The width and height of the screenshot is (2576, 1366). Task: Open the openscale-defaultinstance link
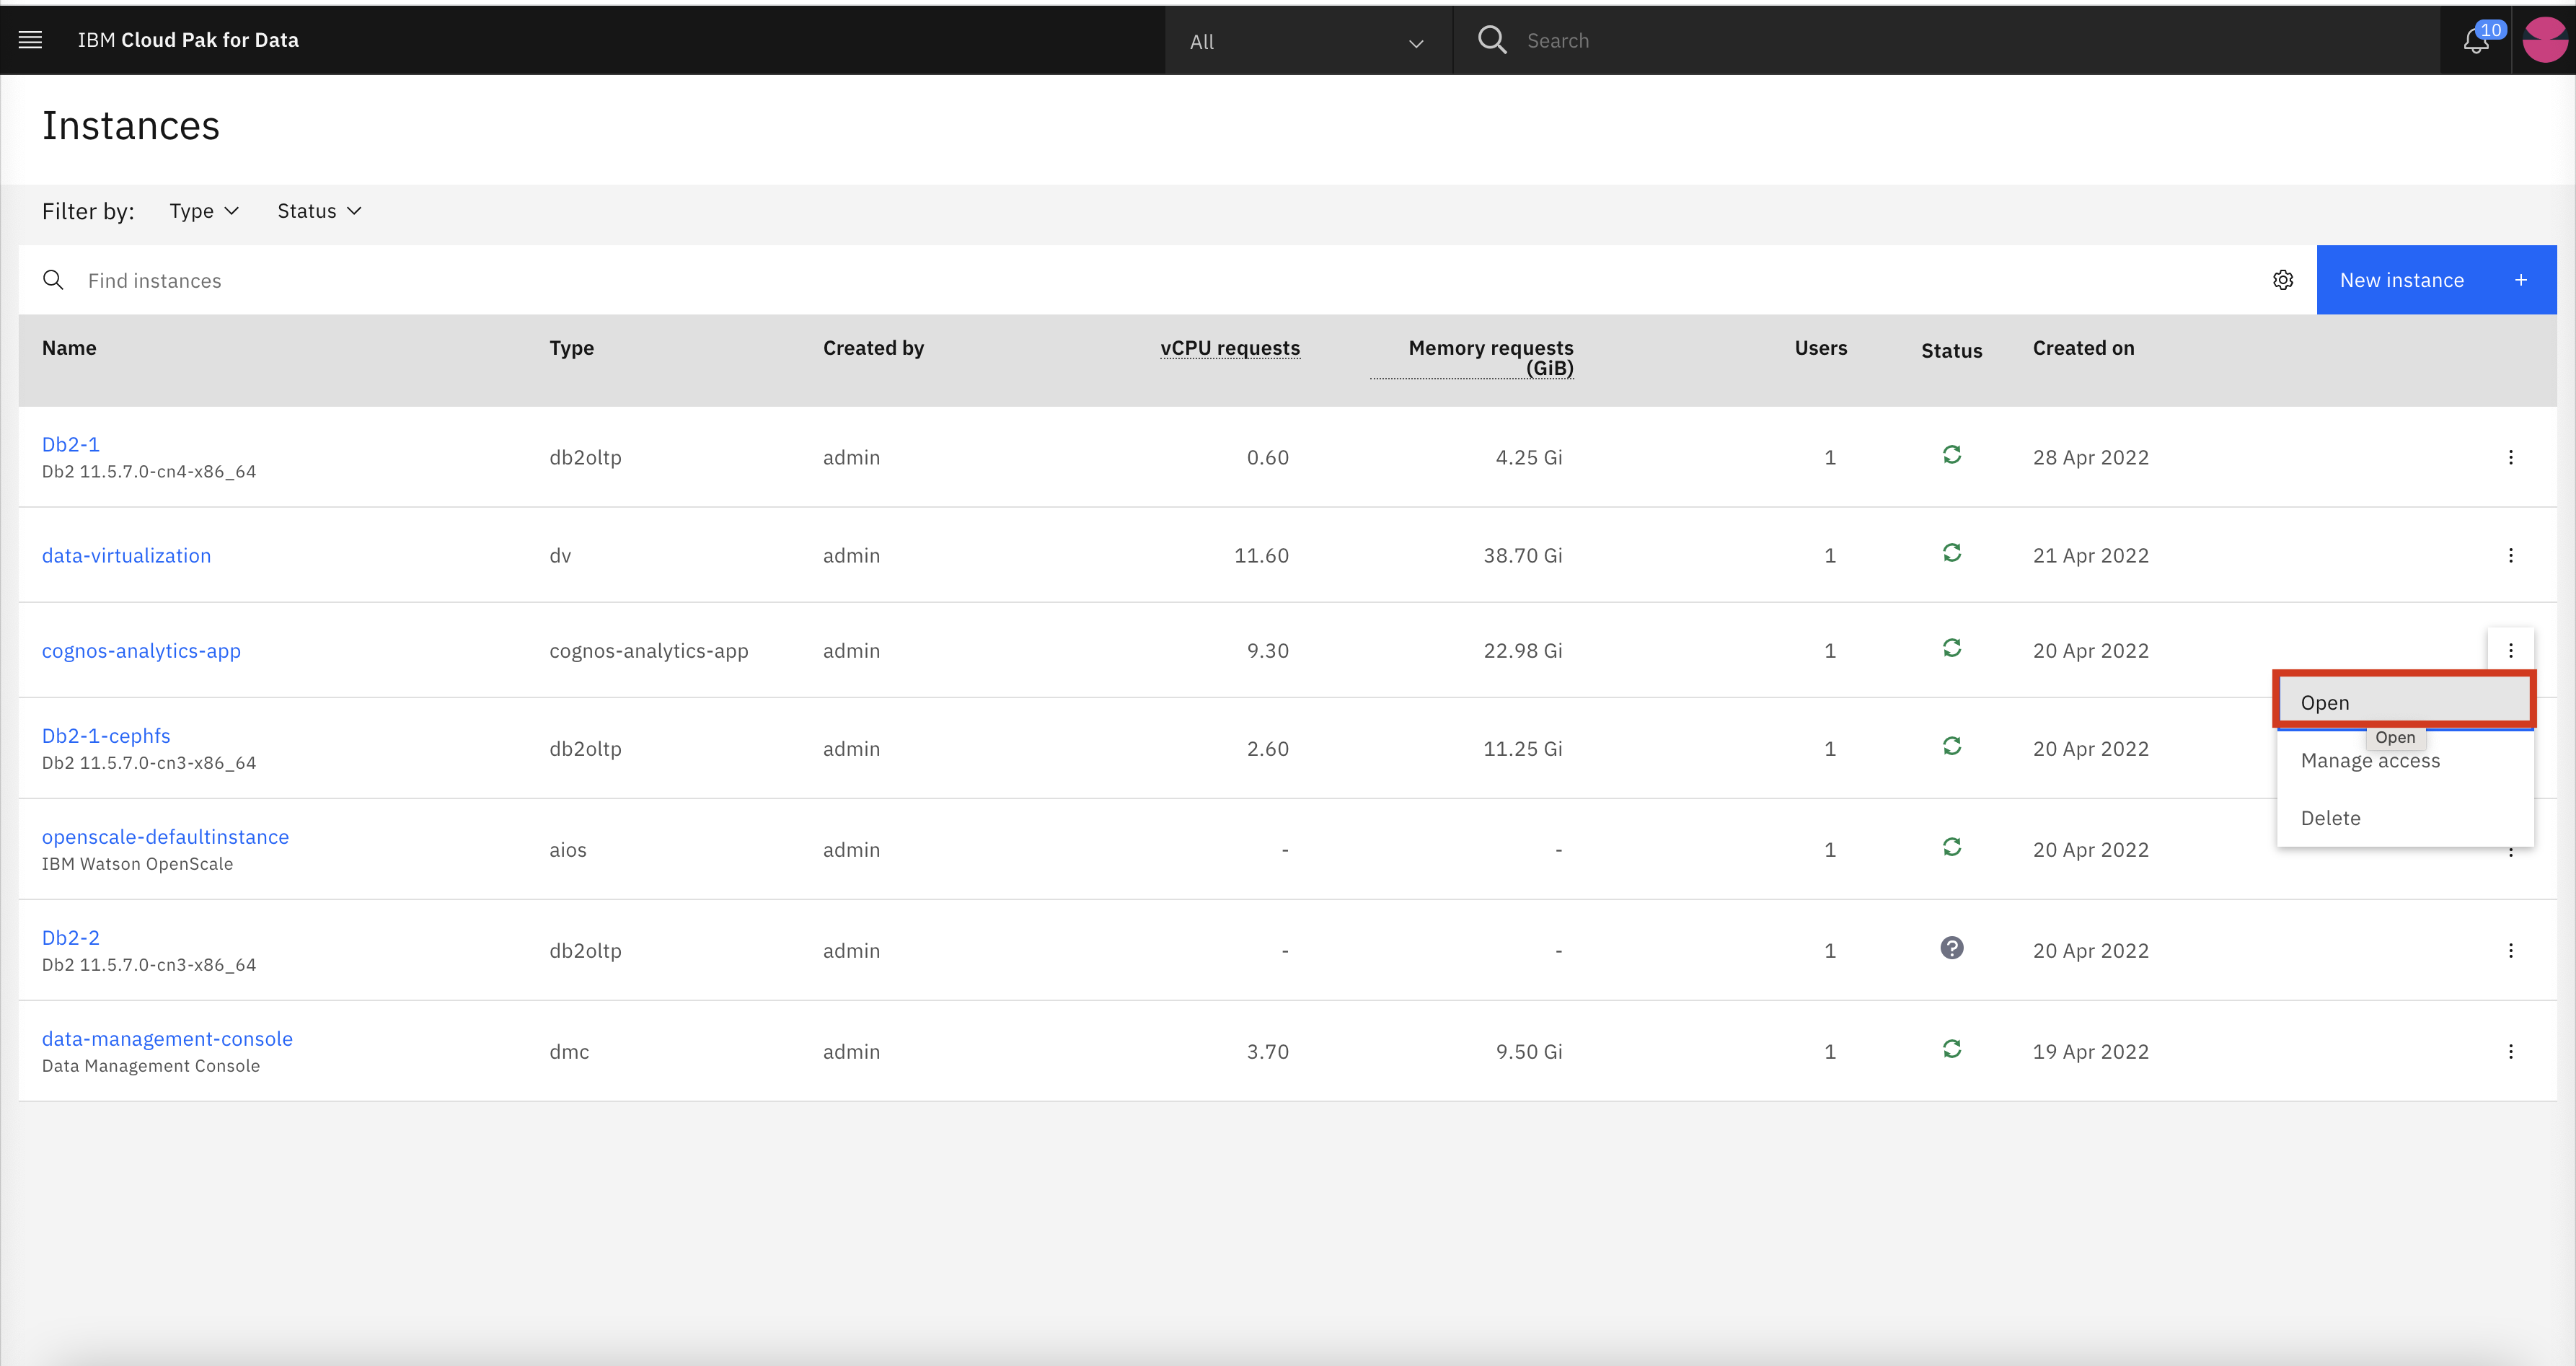coord(165,837)
